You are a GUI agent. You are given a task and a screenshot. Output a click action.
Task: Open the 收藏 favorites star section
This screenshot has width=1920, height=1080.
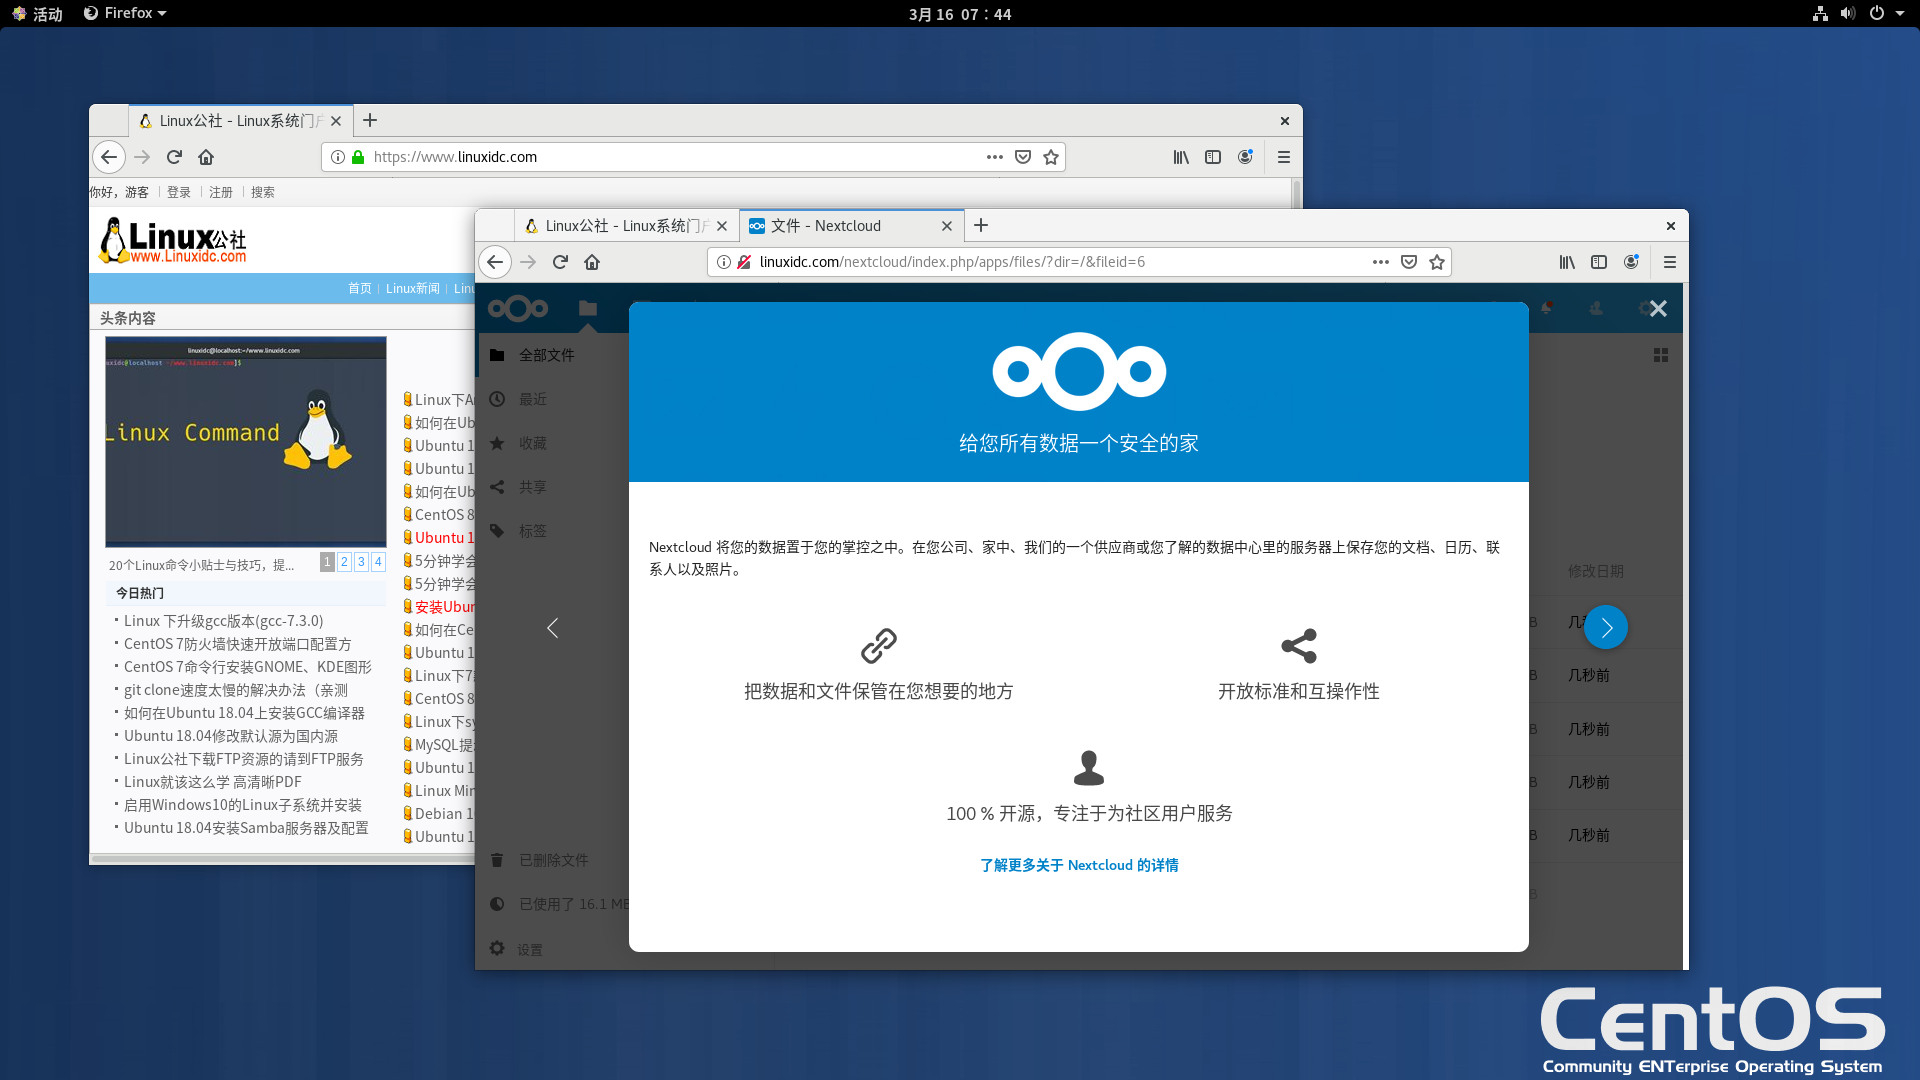coord(531,443)
